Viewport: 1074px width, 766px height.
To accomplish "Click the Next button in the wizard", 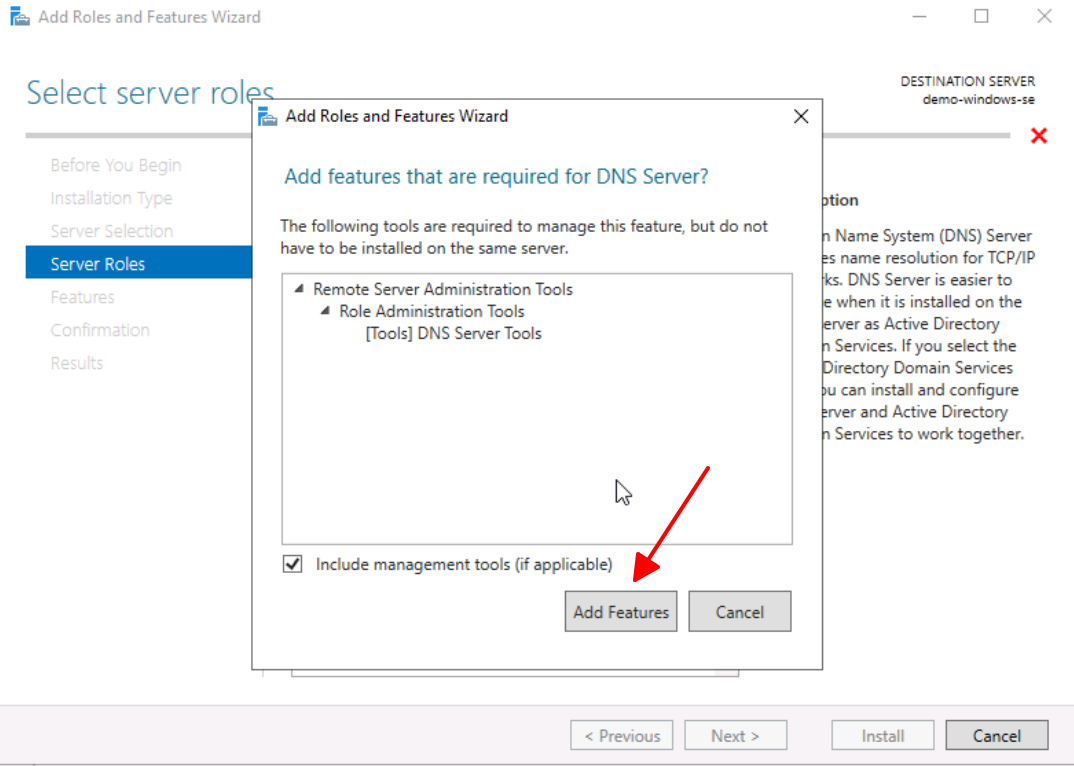I will click(x=735, y=736).
